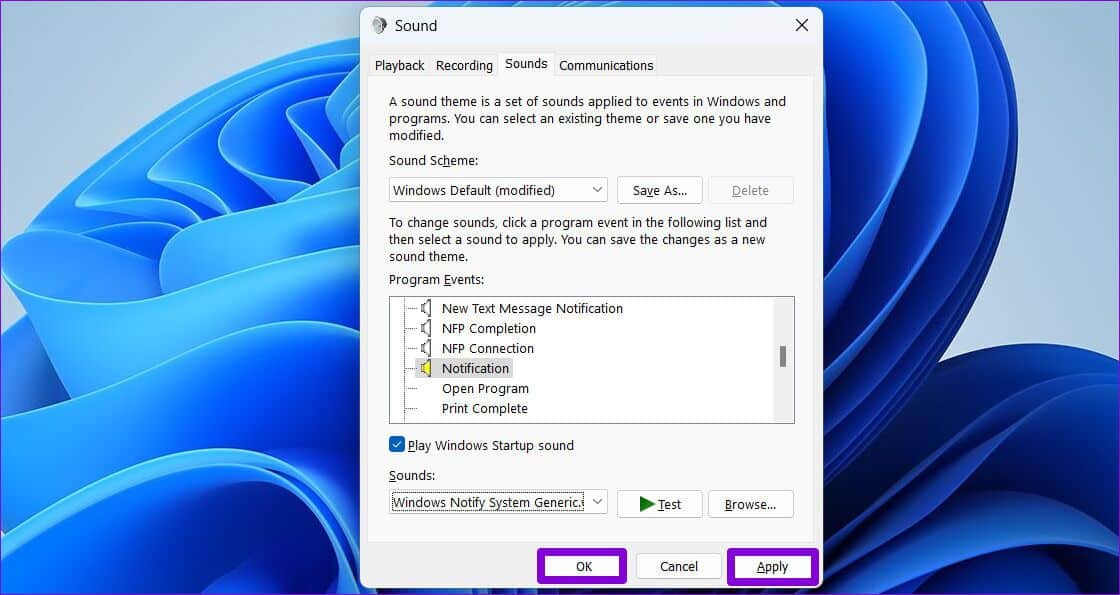Select New Text Message Notification event
The height and width of the screenshot is (595, 1120).
532,308
